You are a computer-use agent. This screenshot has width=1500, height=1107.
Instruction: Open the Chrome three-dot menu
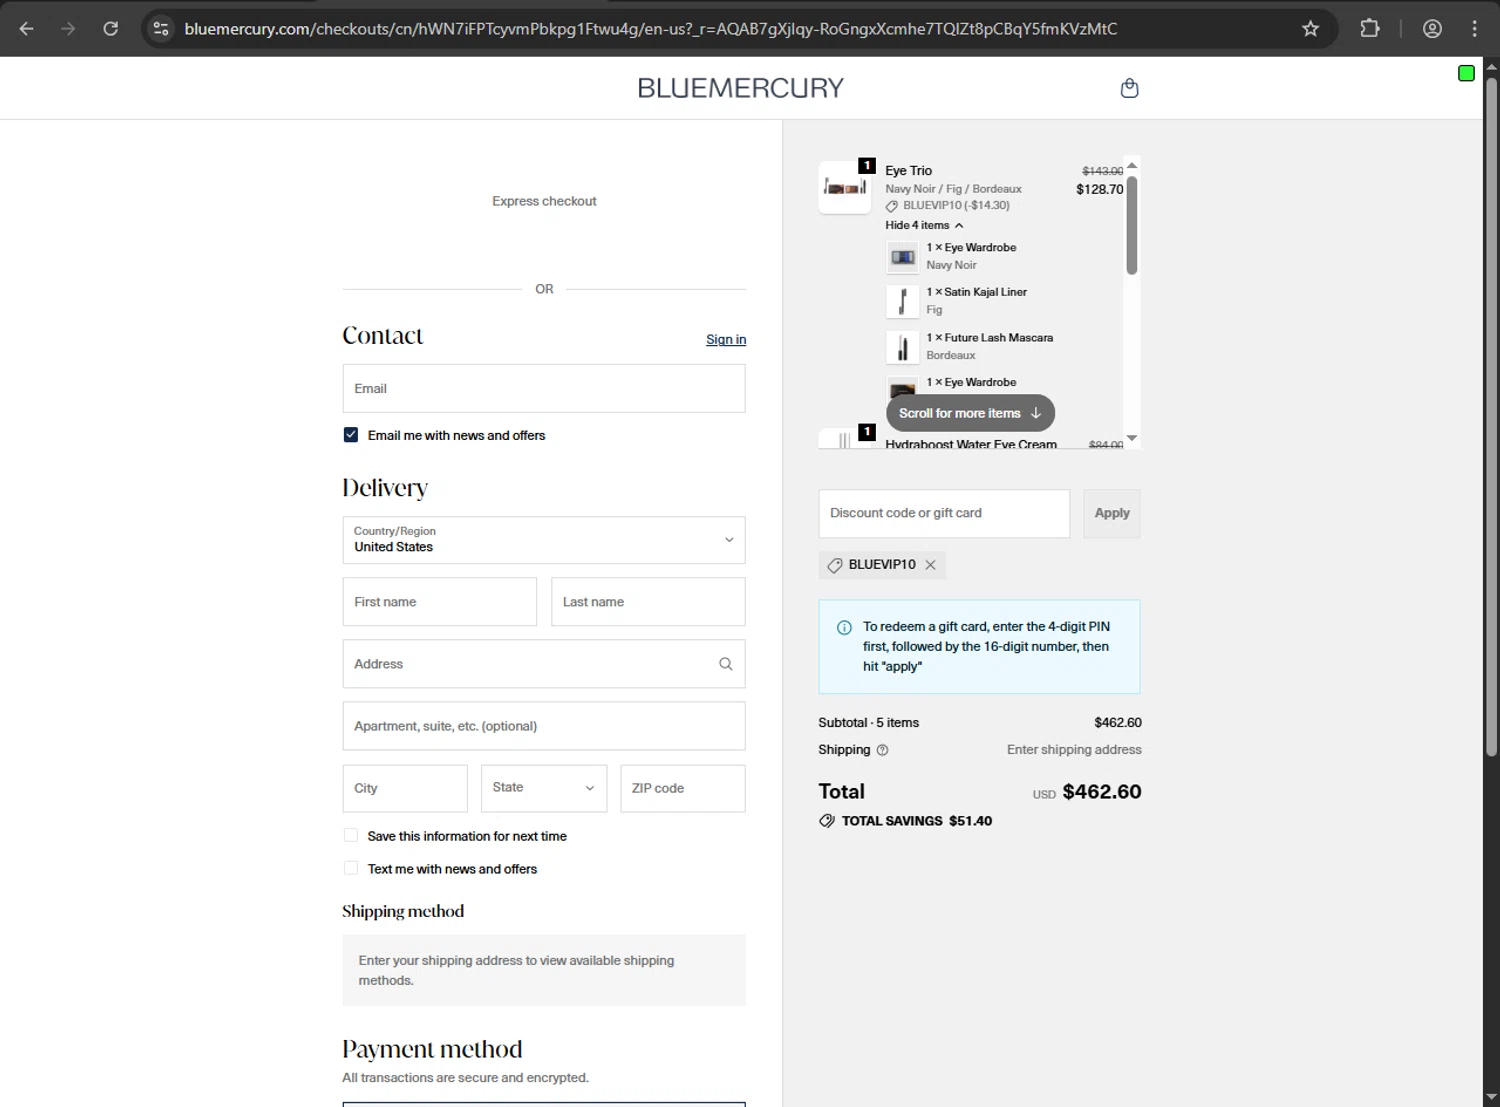click(1475, 29)
